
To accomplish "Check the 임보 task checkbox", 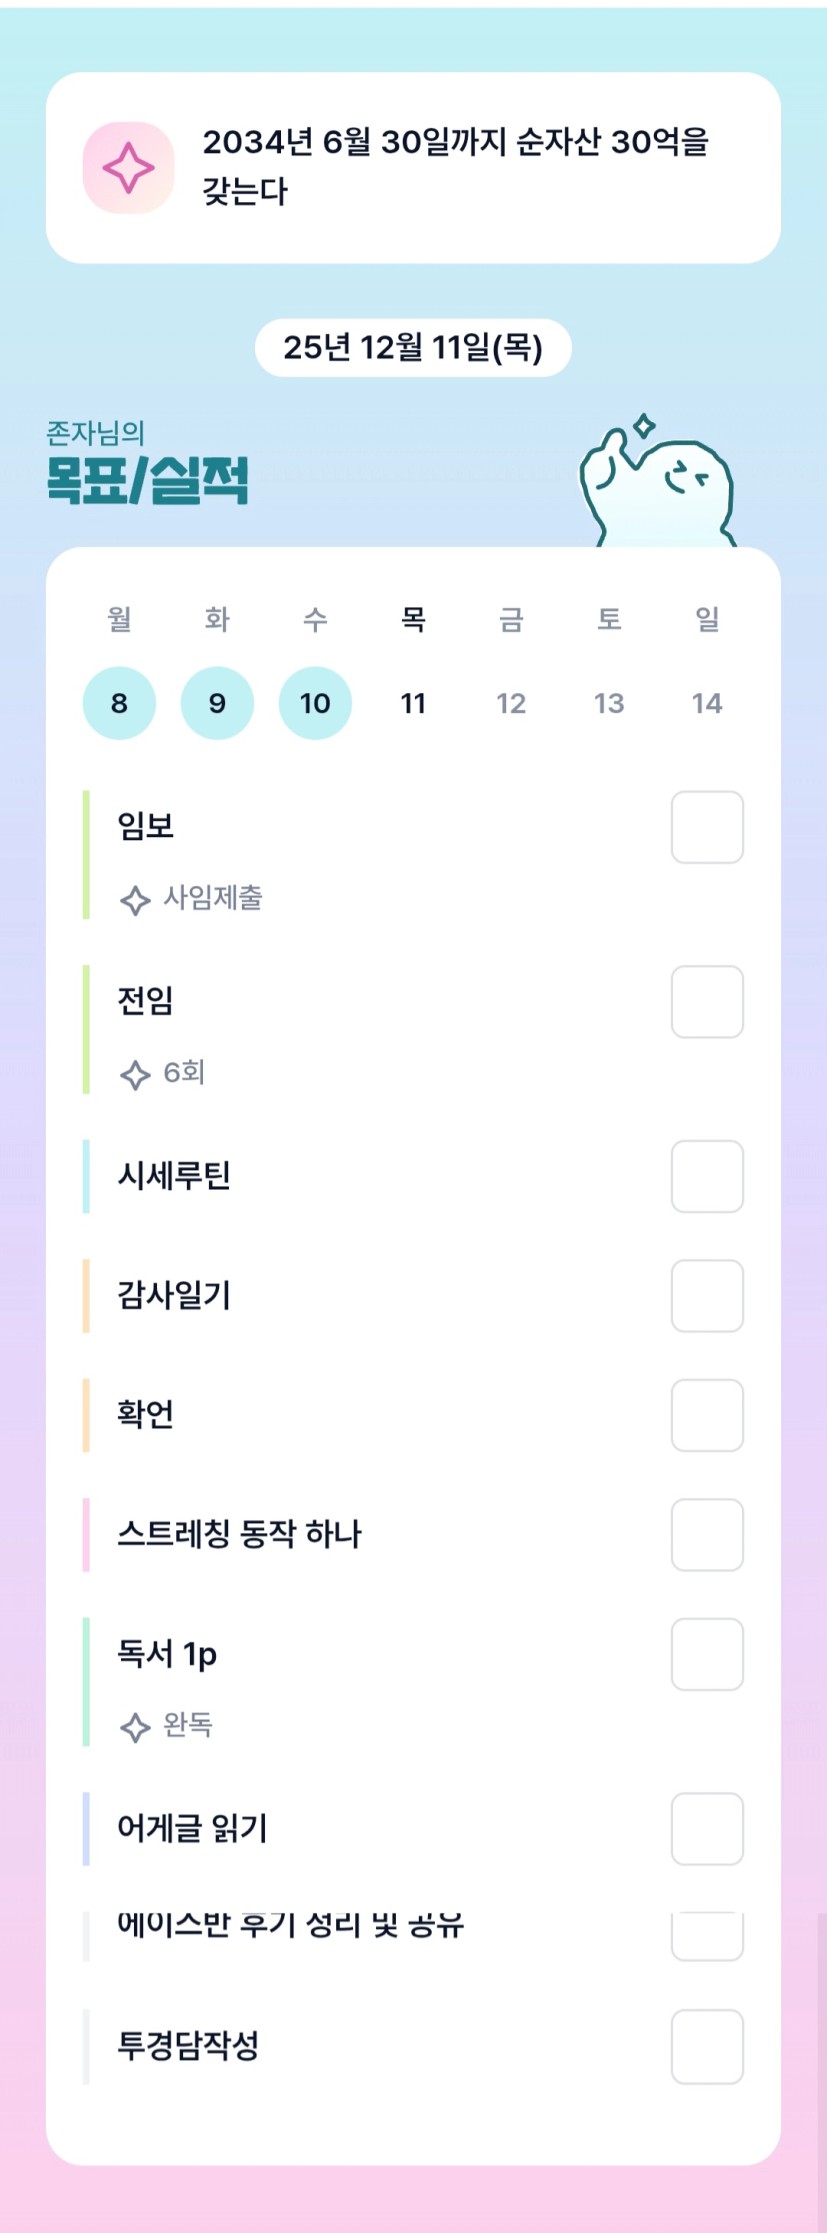I will (707, 827).
